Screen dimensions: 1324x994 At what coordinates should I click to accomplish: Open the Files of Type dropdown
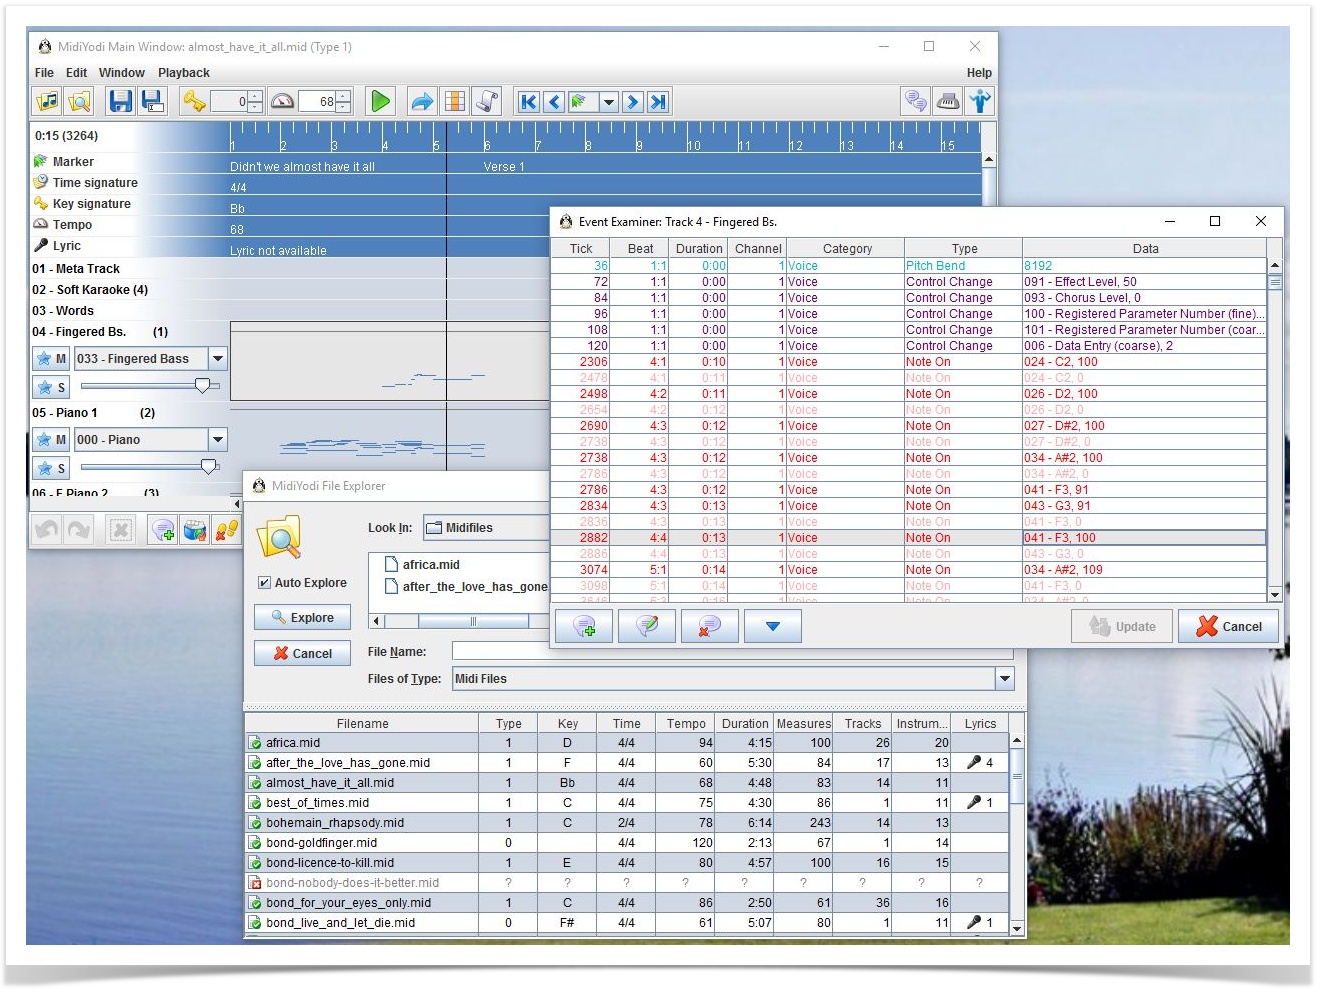[x=1004, y=679]
